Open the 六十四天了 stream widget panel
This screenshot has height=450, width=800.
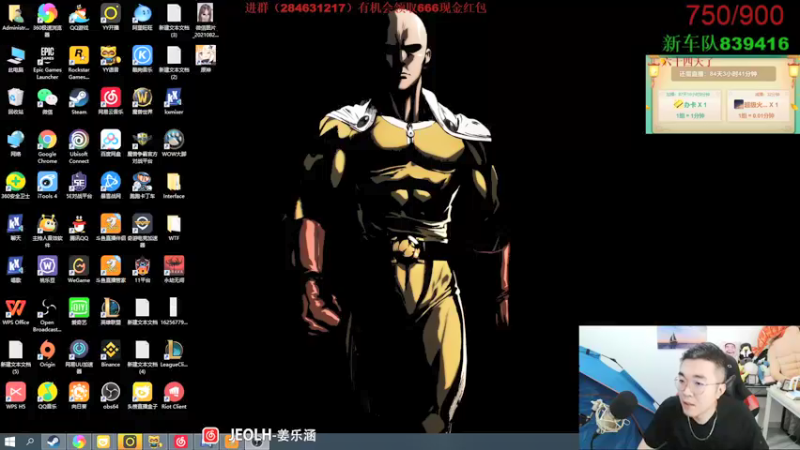722,94
